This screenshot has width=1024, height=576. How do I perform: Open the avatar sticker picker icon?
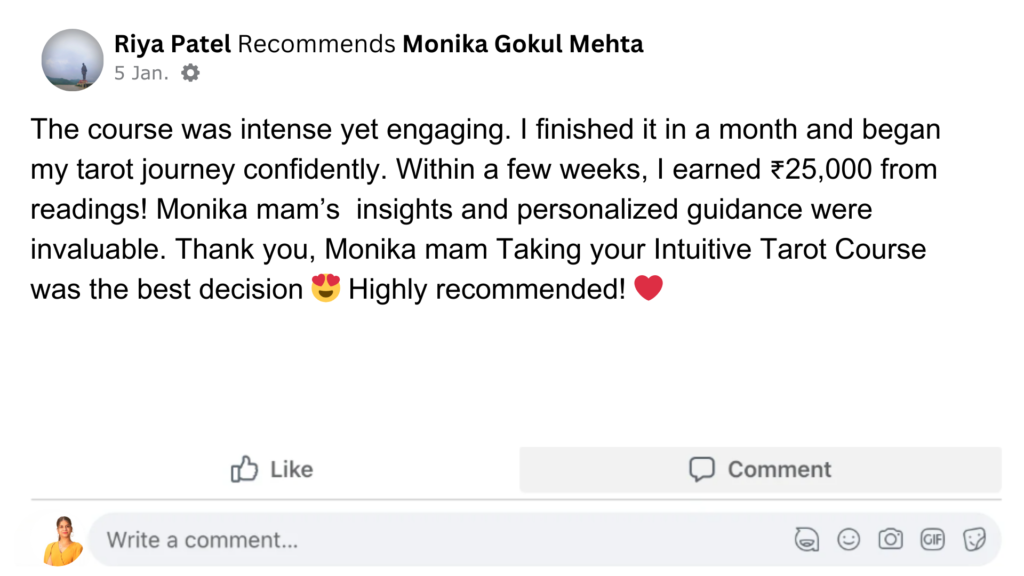(806, 540)
